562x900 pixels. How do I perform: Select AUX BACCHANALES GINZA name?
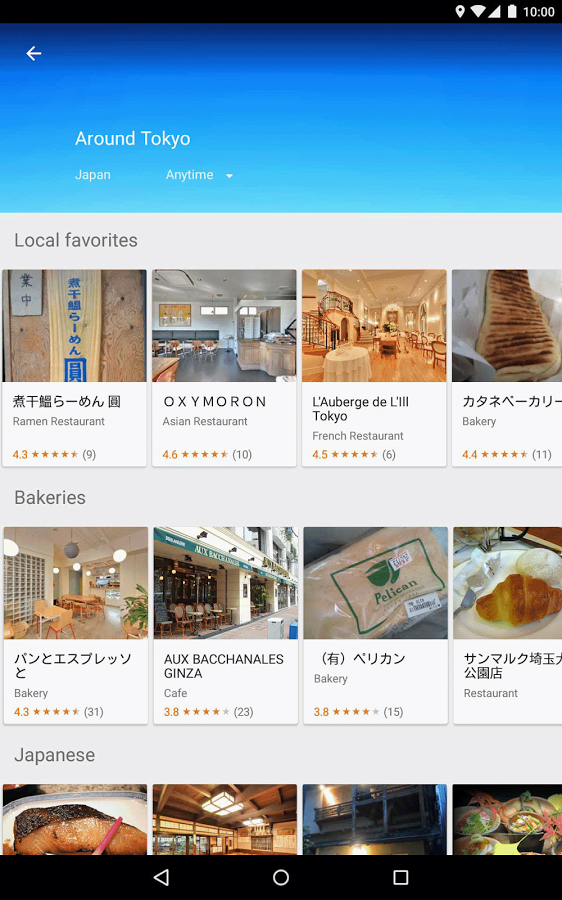click(223, 666)
